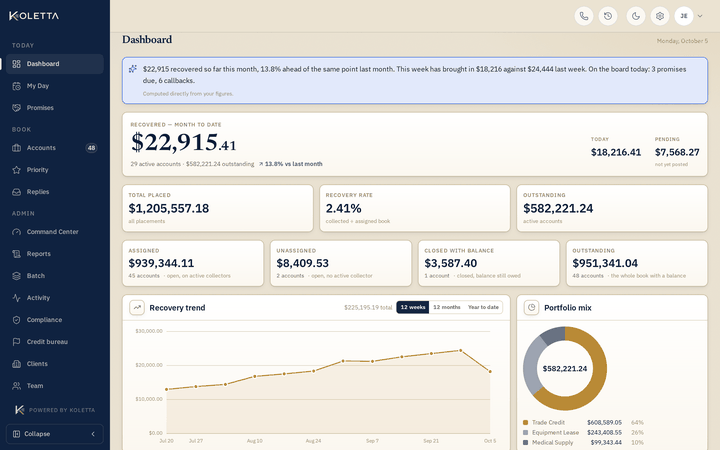Toggle dark mode moon icon

[x=636, y=16]
